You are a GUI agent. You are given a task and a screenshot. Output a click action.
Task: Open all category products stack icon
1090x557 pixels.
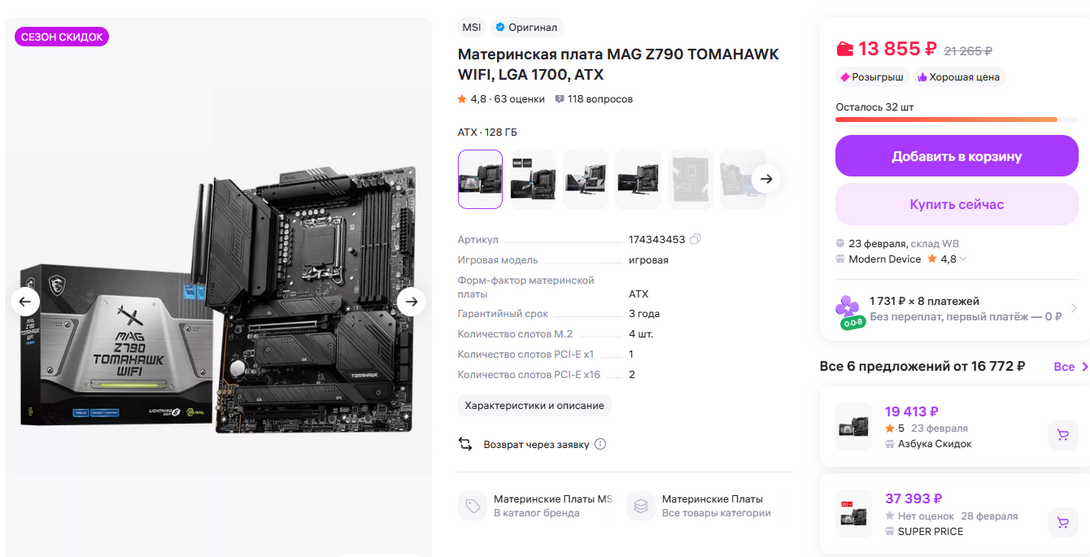(641, 506)
